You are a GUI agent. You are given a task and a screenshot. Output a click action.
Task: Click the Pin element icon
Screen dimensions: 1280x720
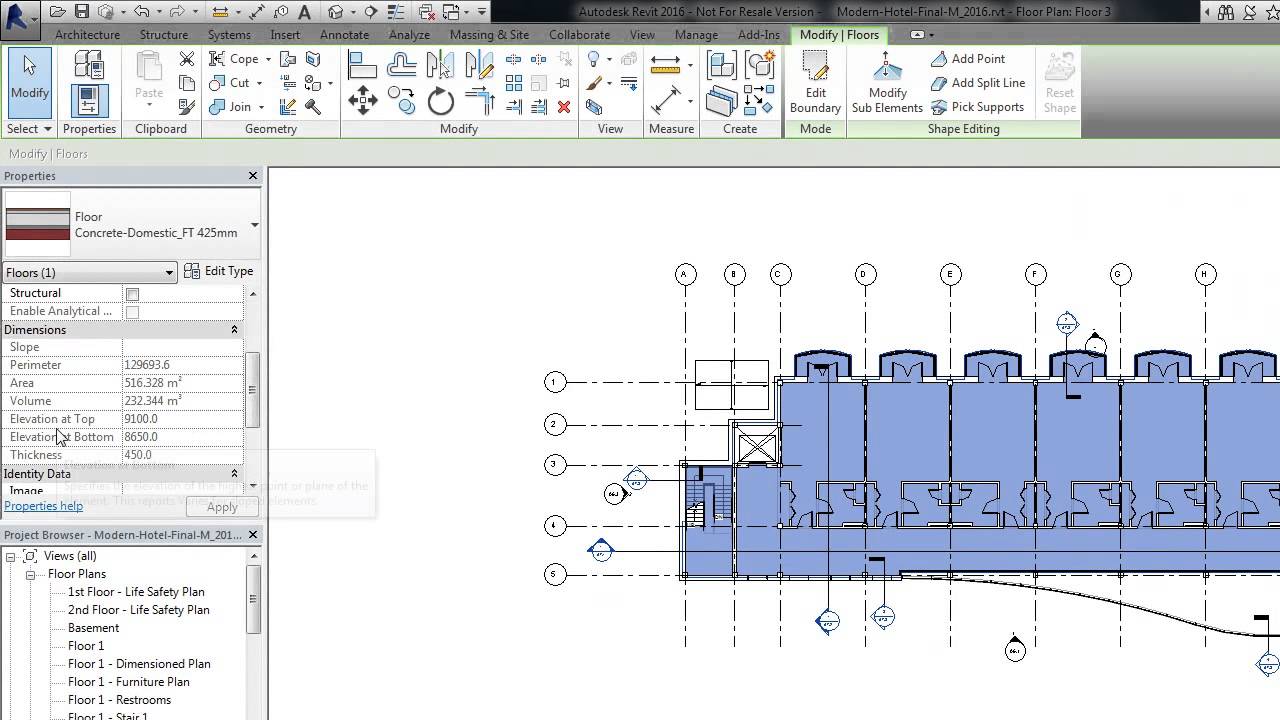pyautogui.click(x=564, y=83)
